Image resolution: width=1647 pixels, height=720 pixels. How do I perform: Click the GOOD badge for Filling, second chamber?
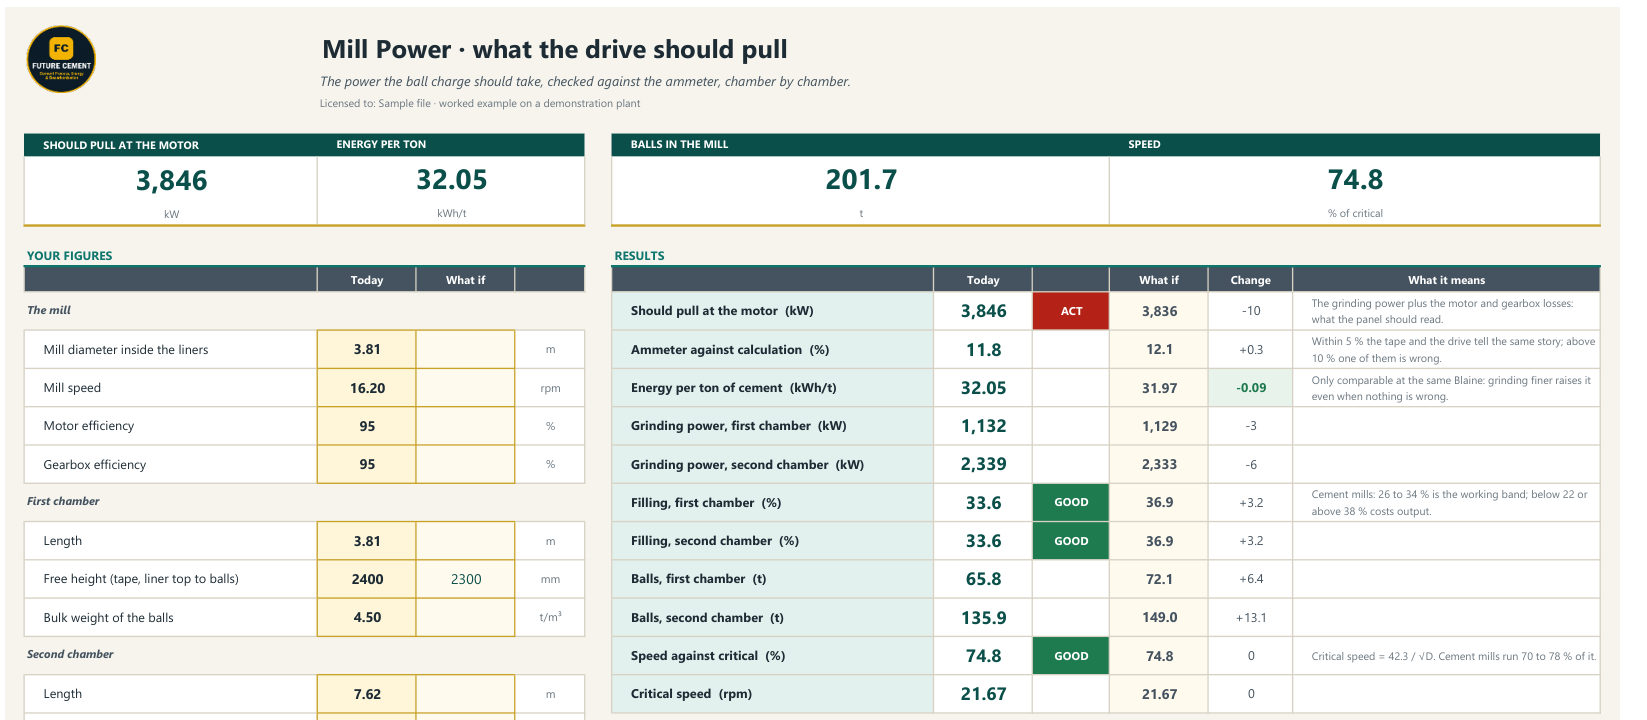(1071, 541)
